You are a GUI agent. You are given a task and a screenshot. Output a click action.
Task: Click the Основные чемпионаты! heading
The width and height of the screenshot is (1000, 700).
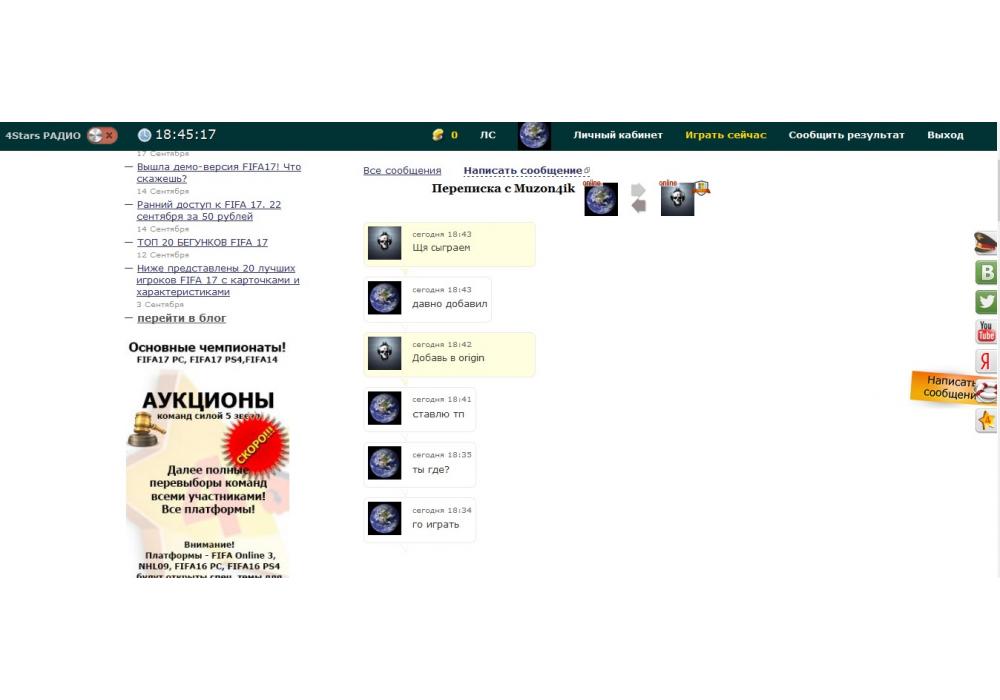[x=207, y=347]
